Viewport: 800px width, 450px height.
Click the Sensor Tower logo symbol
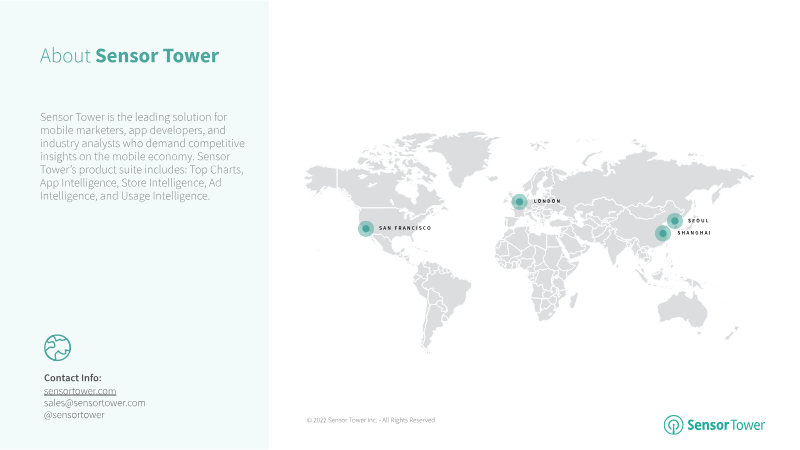click(x=673, y=425)
